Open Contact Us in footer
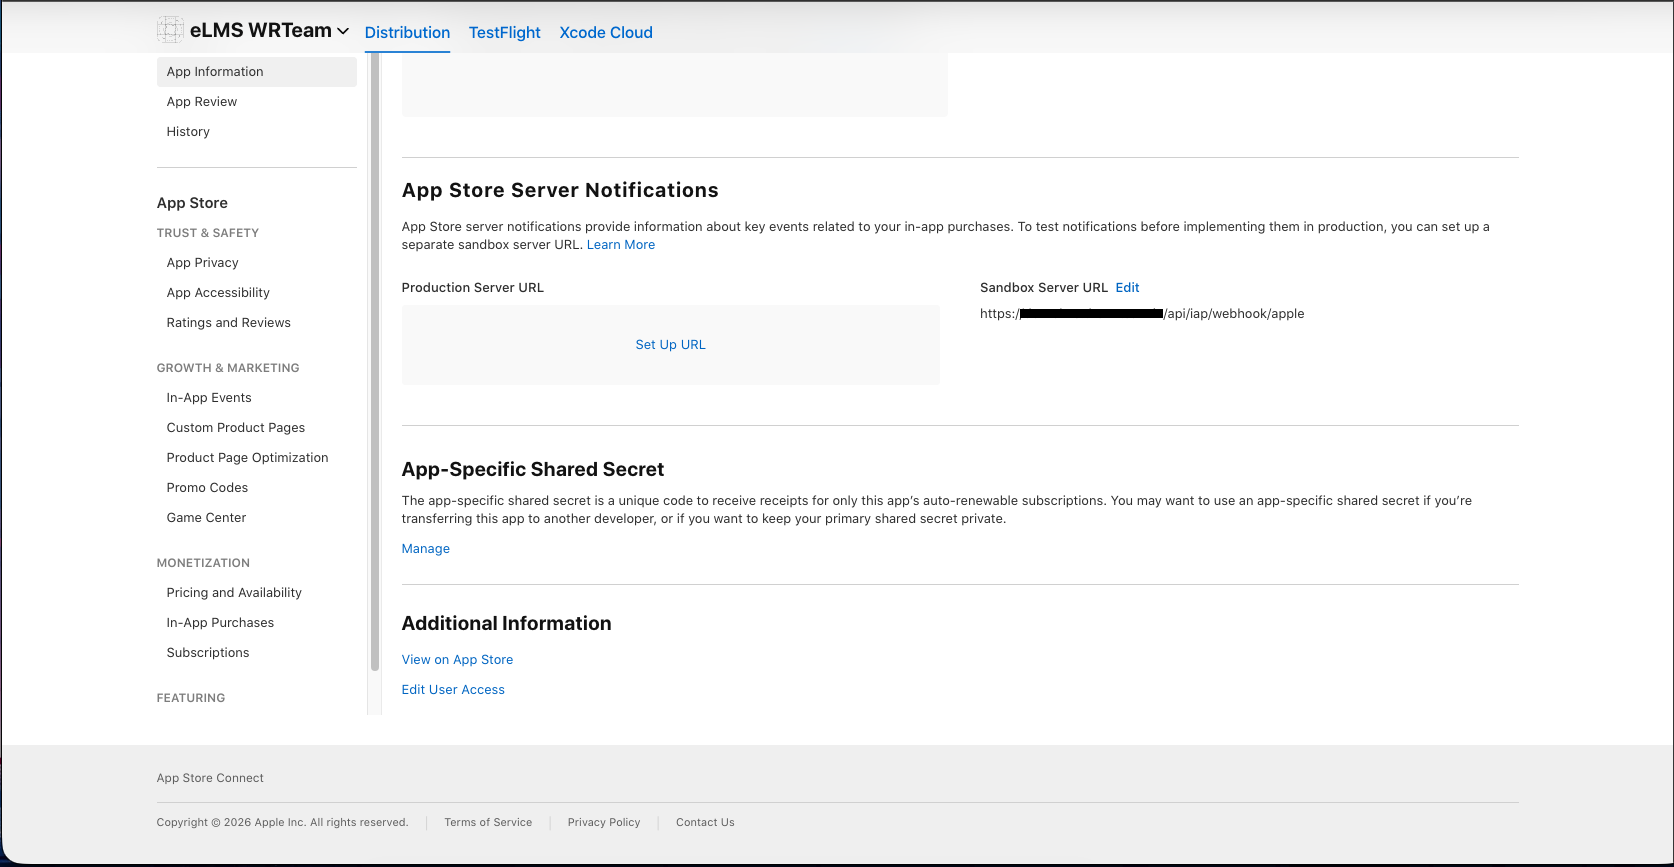The image size is (1674, 867). pos(705,823)
